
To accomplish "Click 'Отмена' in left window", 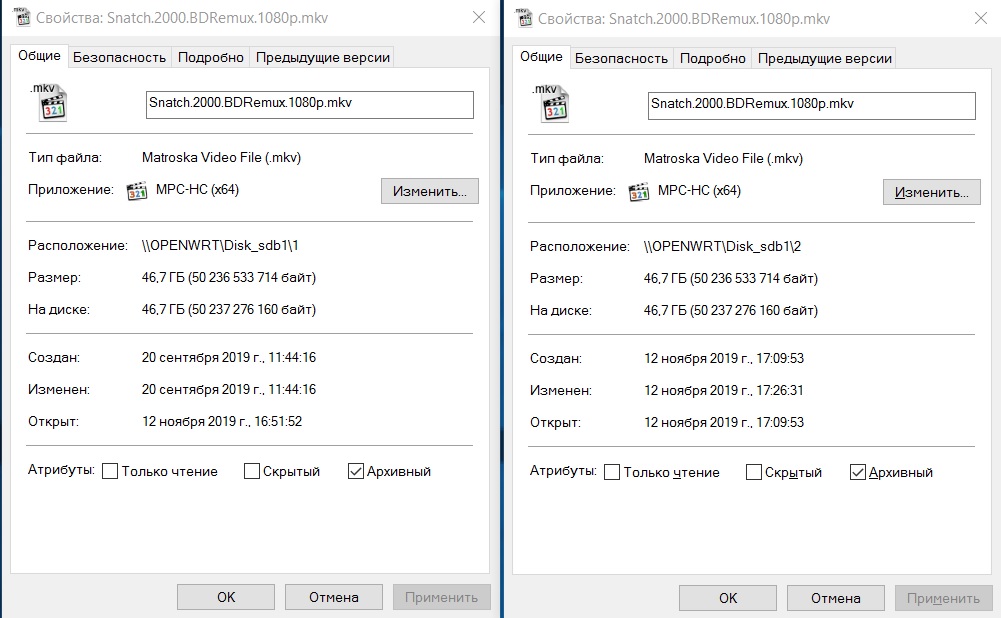I will 334,597.
